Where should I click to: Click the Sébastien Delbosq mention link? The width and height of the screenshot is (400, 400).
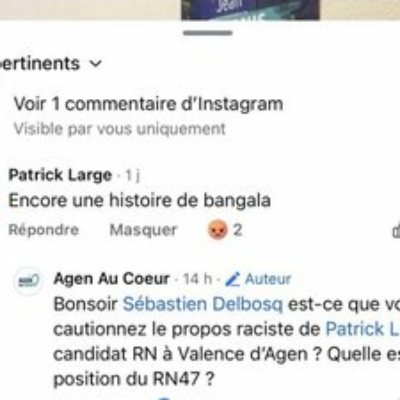[x=203, y=304]
